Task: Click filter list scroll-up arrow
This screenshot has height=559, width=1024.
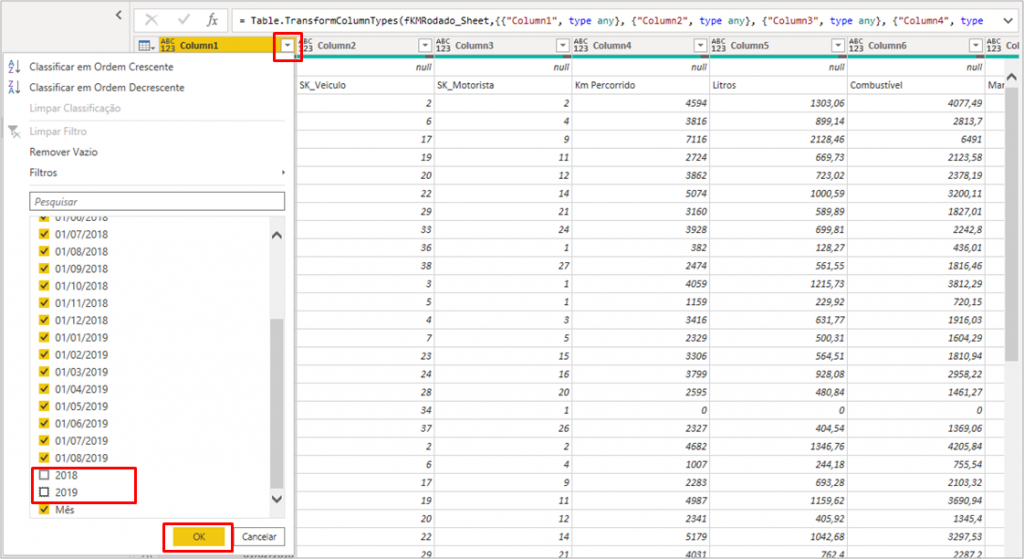Action: (x=277, y=235)
